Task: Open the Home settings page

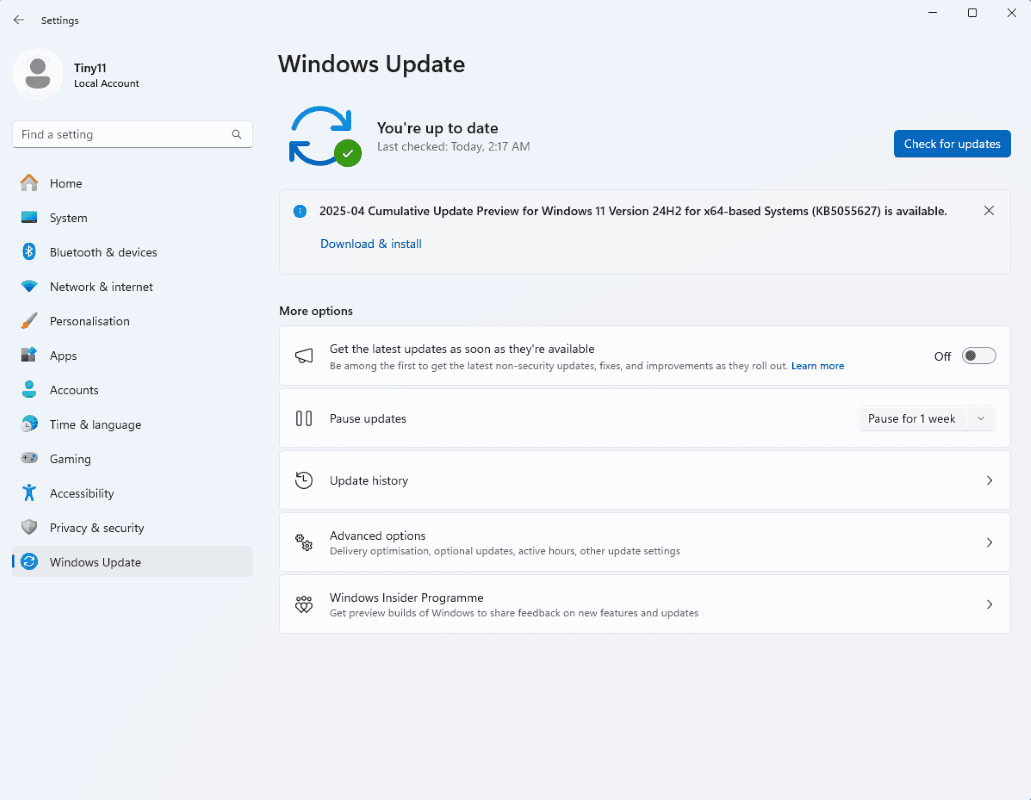Action: click(x=132, y=183)
